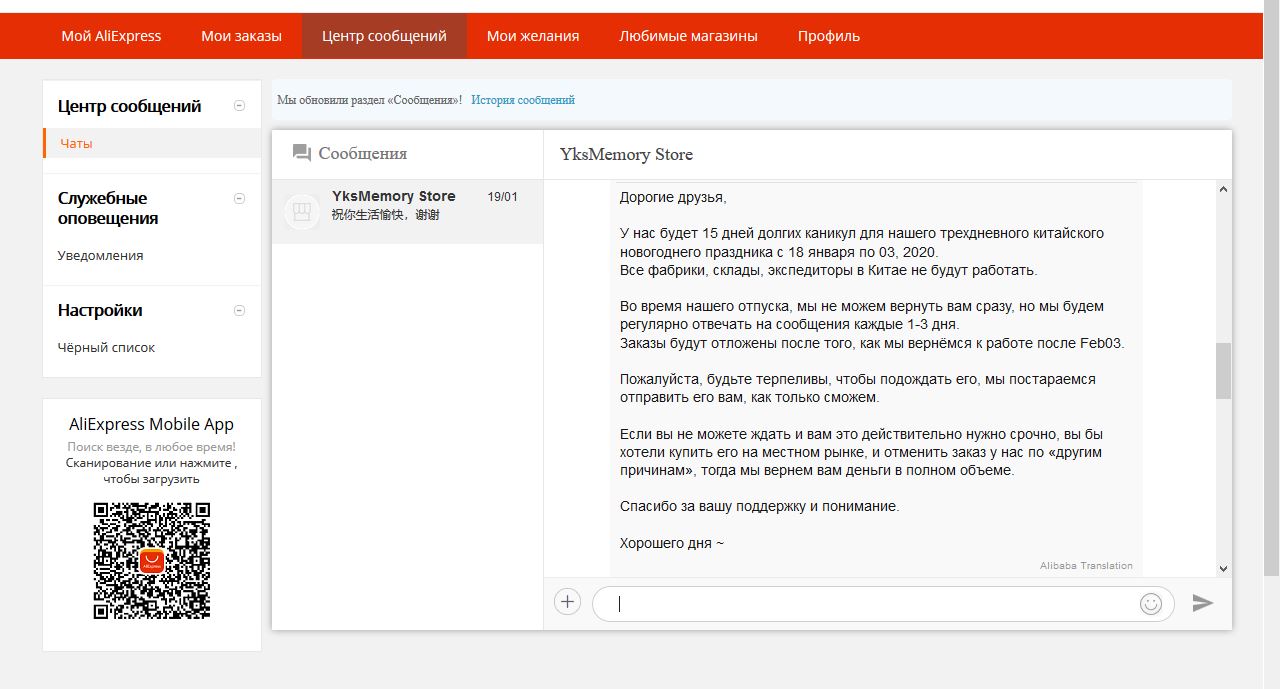Viewport: 1280px width, 689px height.
Task: Click the YksMemory Store avatar icon
Action: pyautogui.click(x=302, y=212)
